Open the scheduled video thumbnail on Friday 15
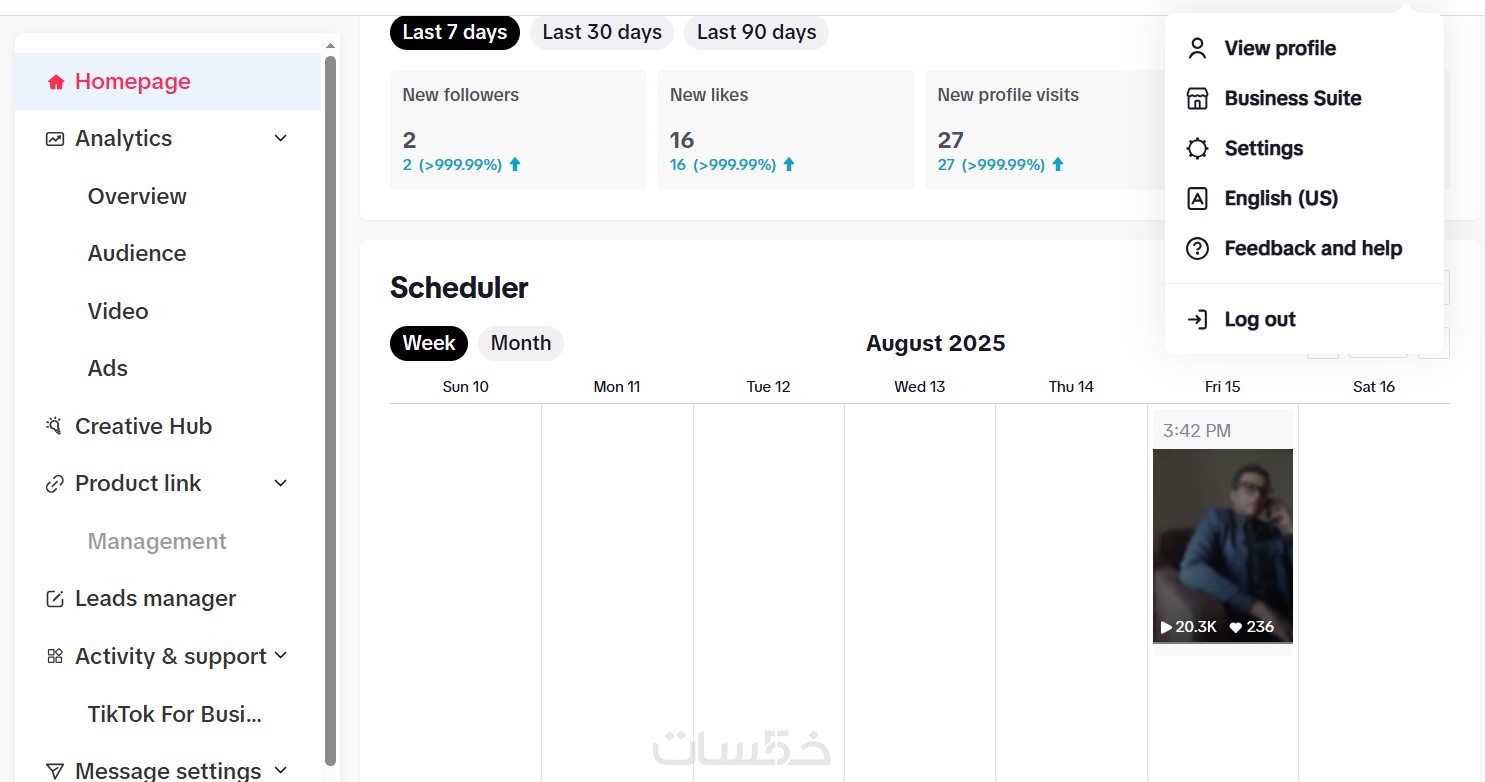The height and width of the screenshot is (782, 1485). (x=1222, y=545)
